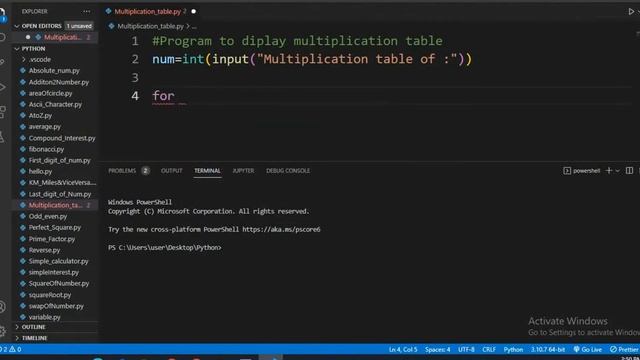Open First_digit_of_num.py file
Viewport: 640px width, 360px height.
60,160
